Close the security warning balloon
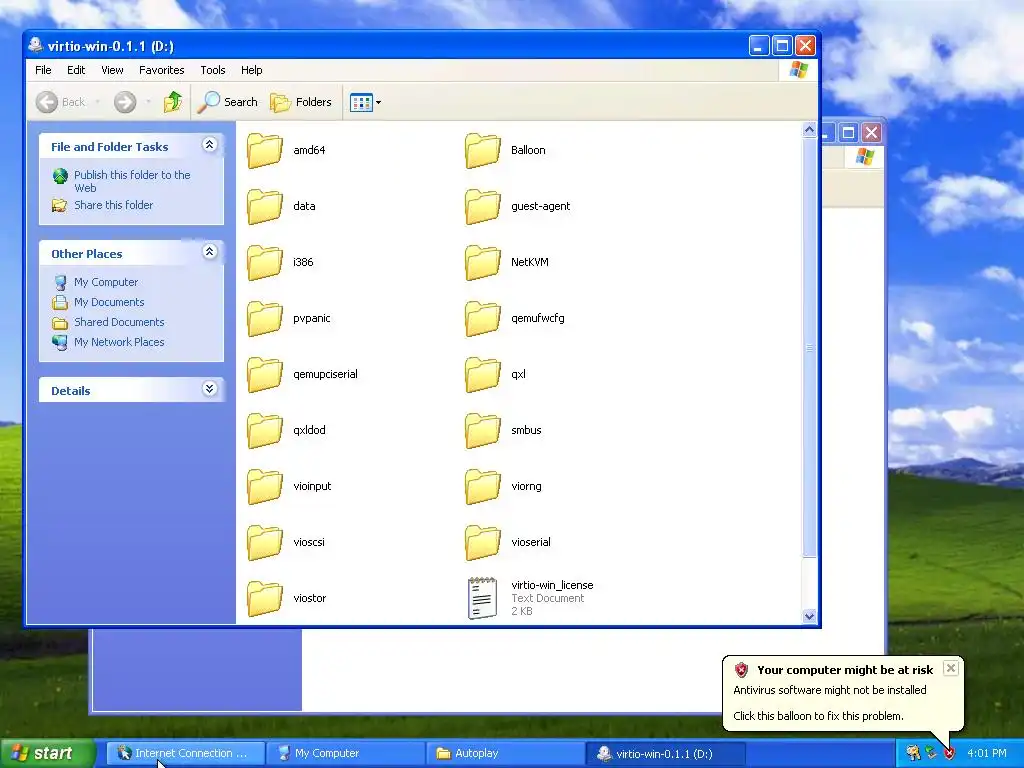The image size is (1024, 768). coord(951,668)
